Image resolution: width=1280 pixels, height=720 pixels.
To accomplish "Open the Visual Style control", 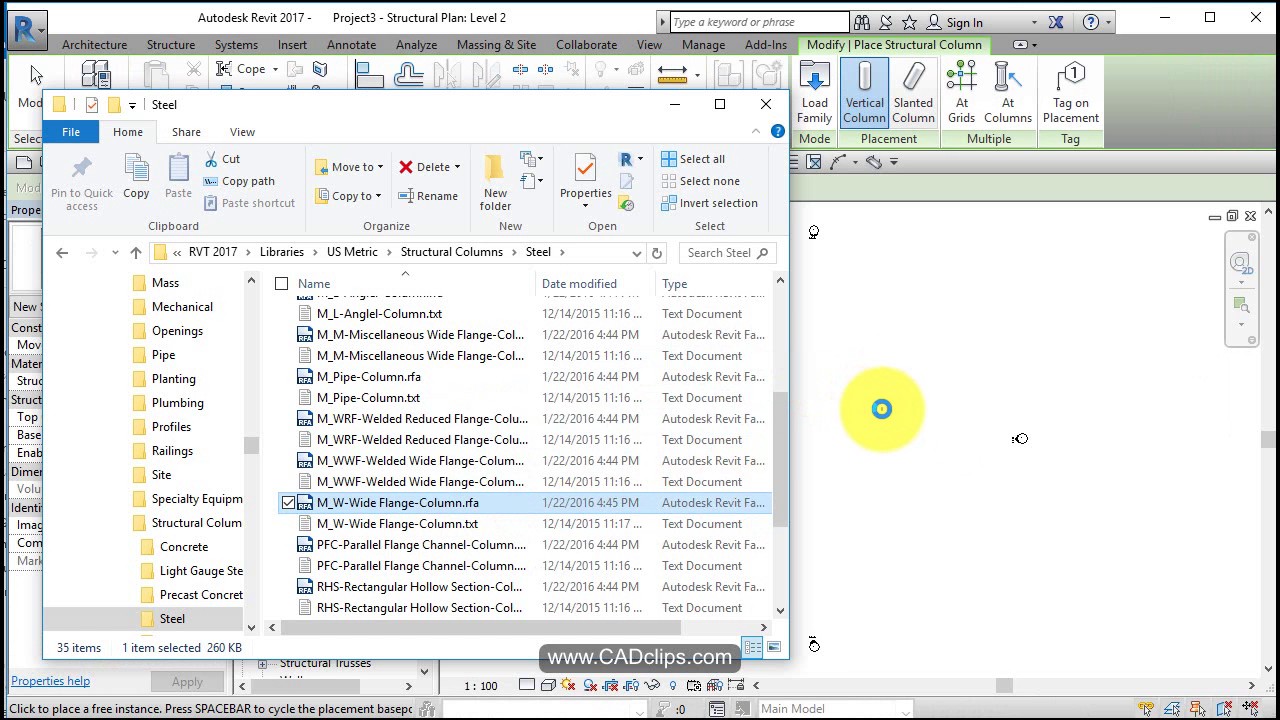I will pyautogui.click(x=548, y=686).
